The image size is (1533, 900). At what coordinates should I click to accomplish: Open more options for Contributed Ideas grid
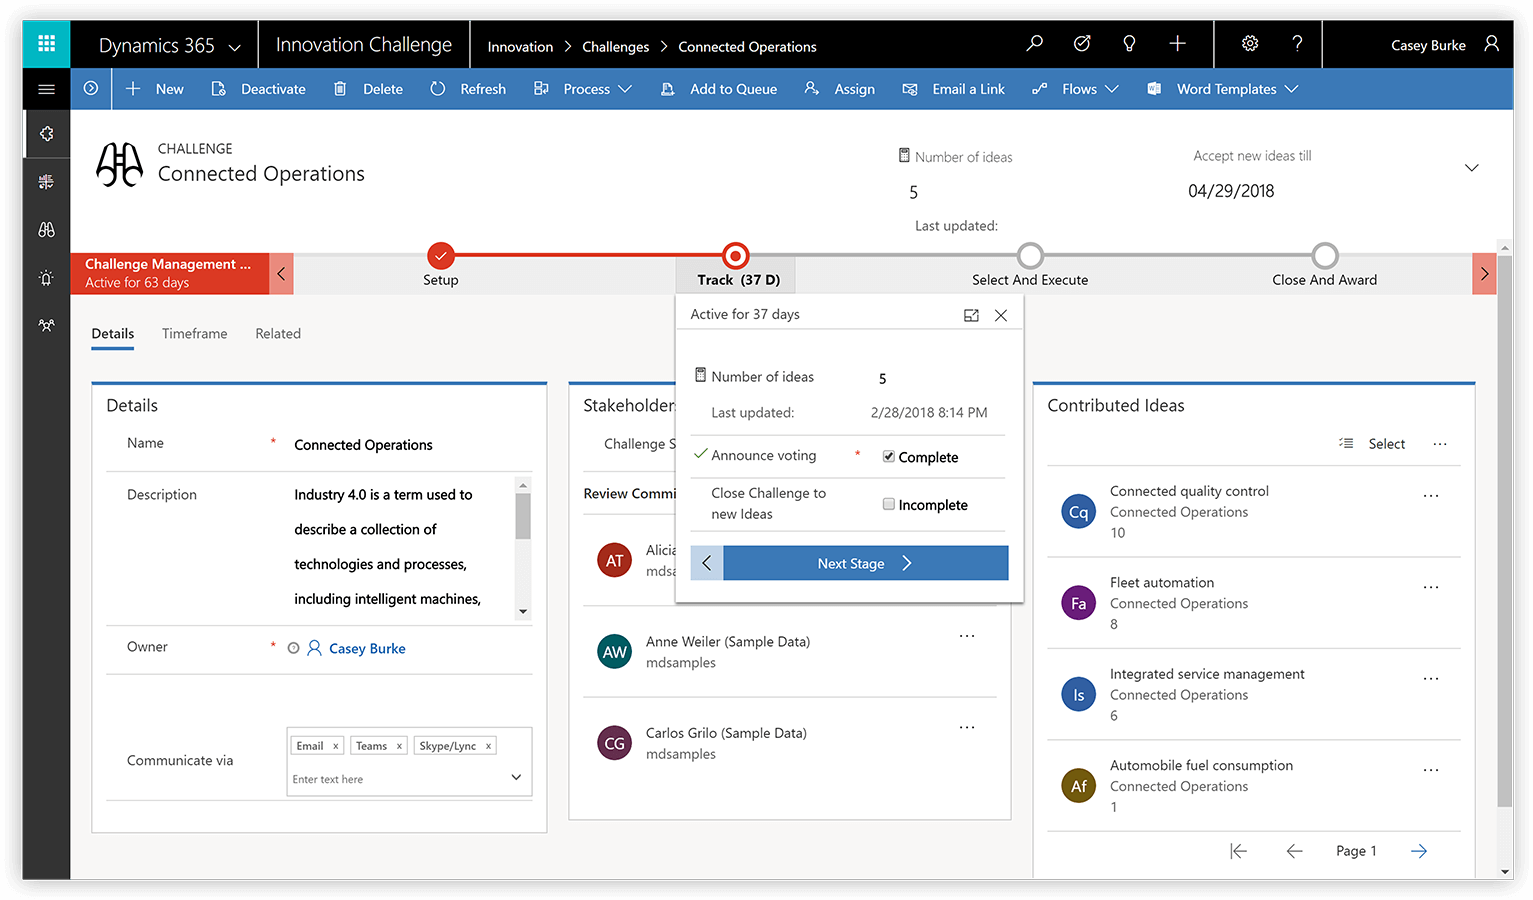(x=1440, y=444)
